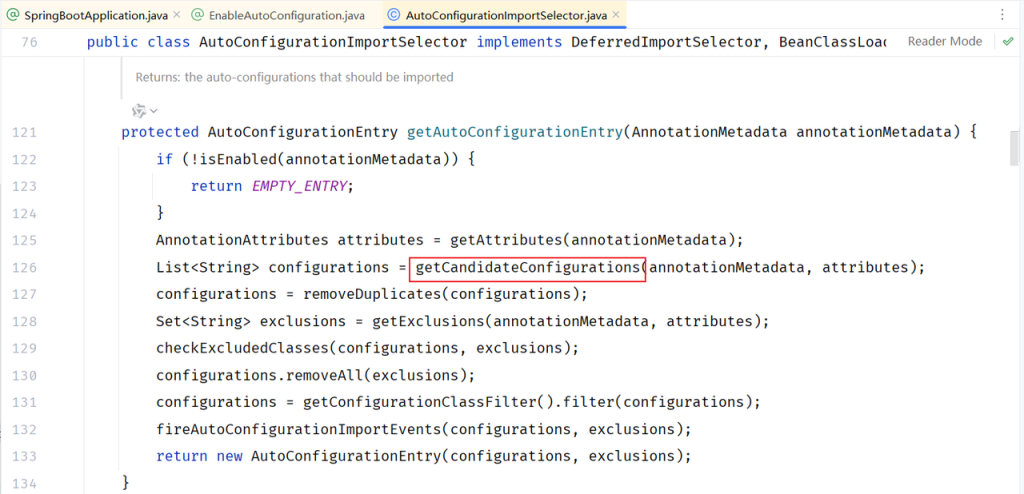Viewport: 1024px width, 494px height.
Task: Click the AutoConfigurationImportSelector class file icon
Action: coord(393,15)
